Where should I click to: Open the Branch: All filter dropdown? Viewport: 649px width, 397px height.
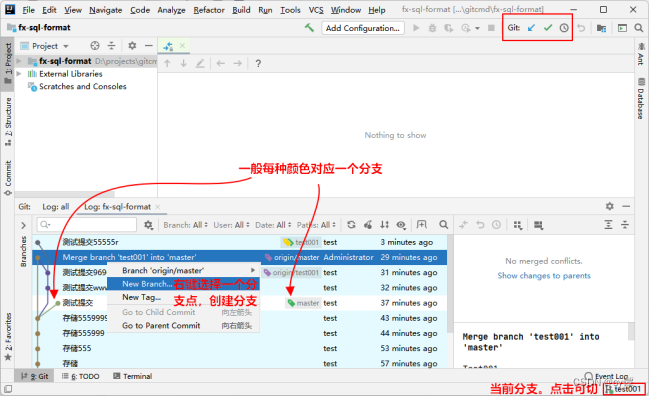[185, 225]
